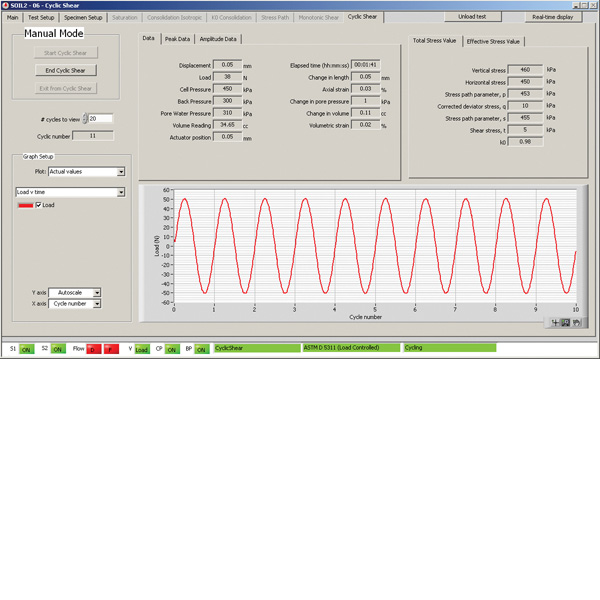Click the cycles to view stepper arrows

tap(85, 119)
